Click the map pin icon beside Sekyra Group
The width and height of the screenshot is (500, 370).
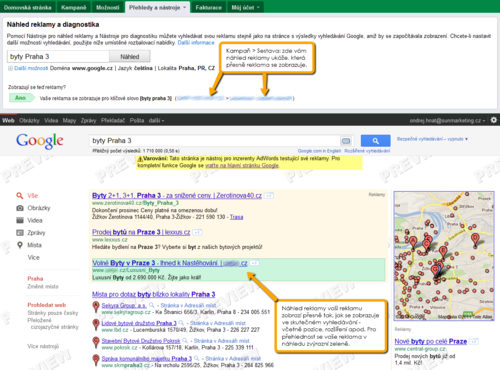(x=96, y=307)
